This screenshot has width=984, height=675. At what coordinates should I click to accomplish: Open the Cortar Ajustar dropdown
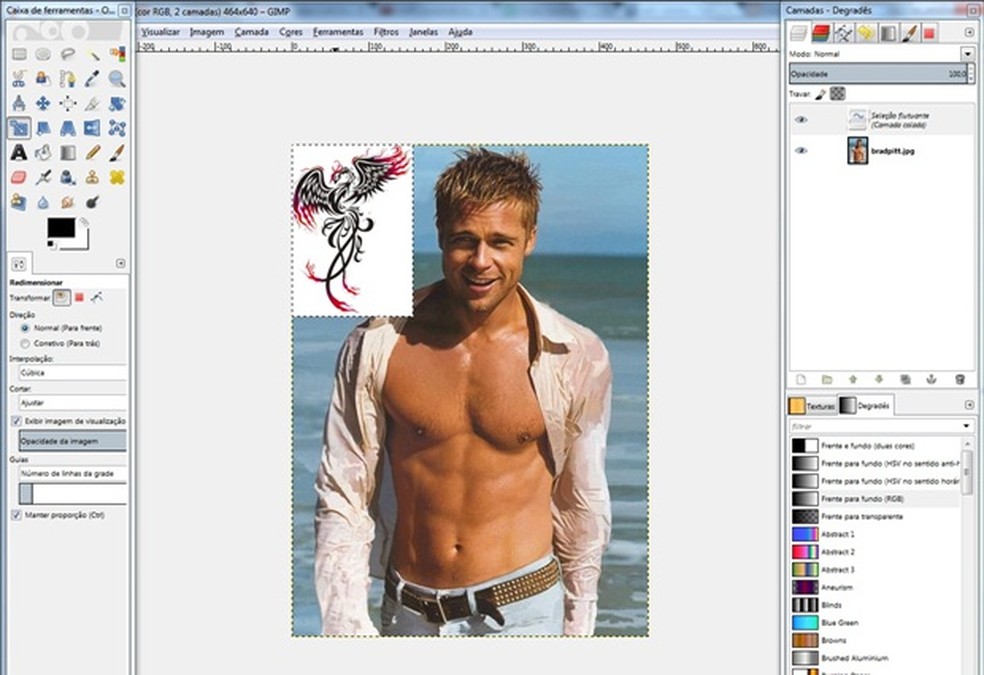coord(73,403)
